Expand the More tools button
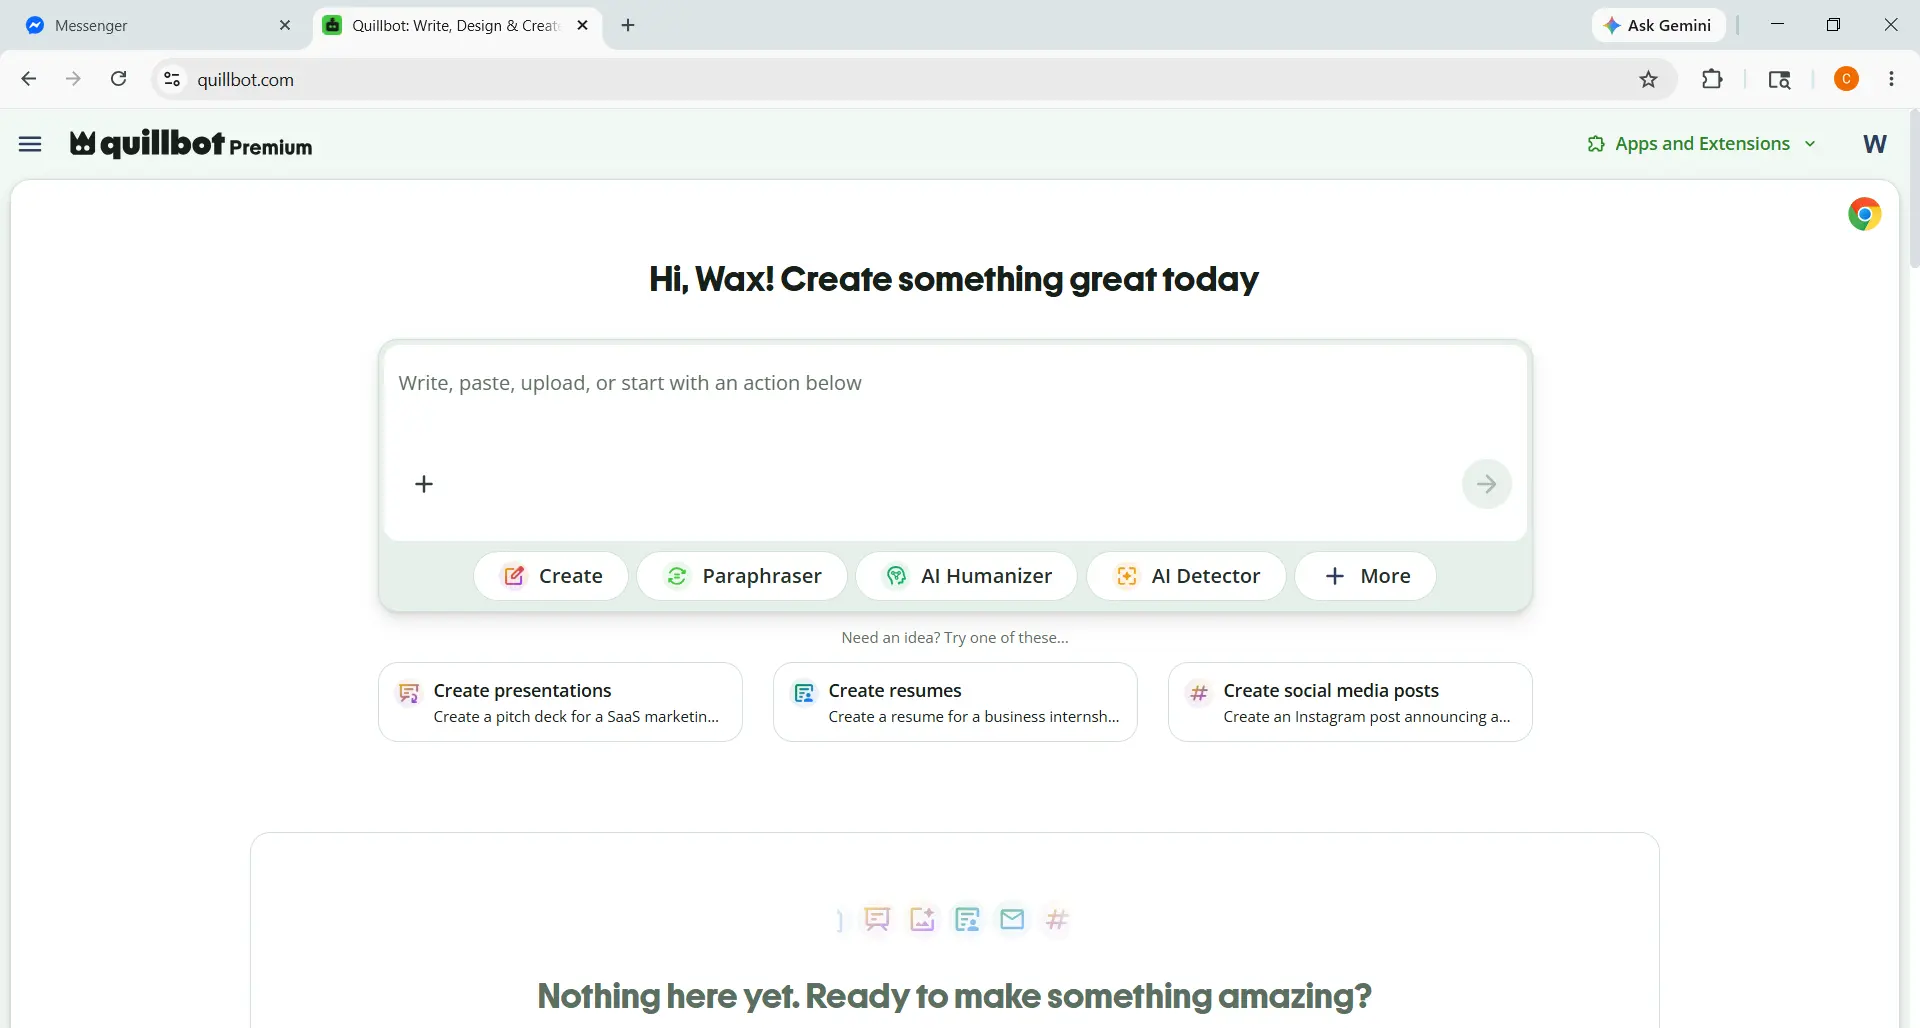Viewport: 1920px width, 1028px height. [1366, 576]
